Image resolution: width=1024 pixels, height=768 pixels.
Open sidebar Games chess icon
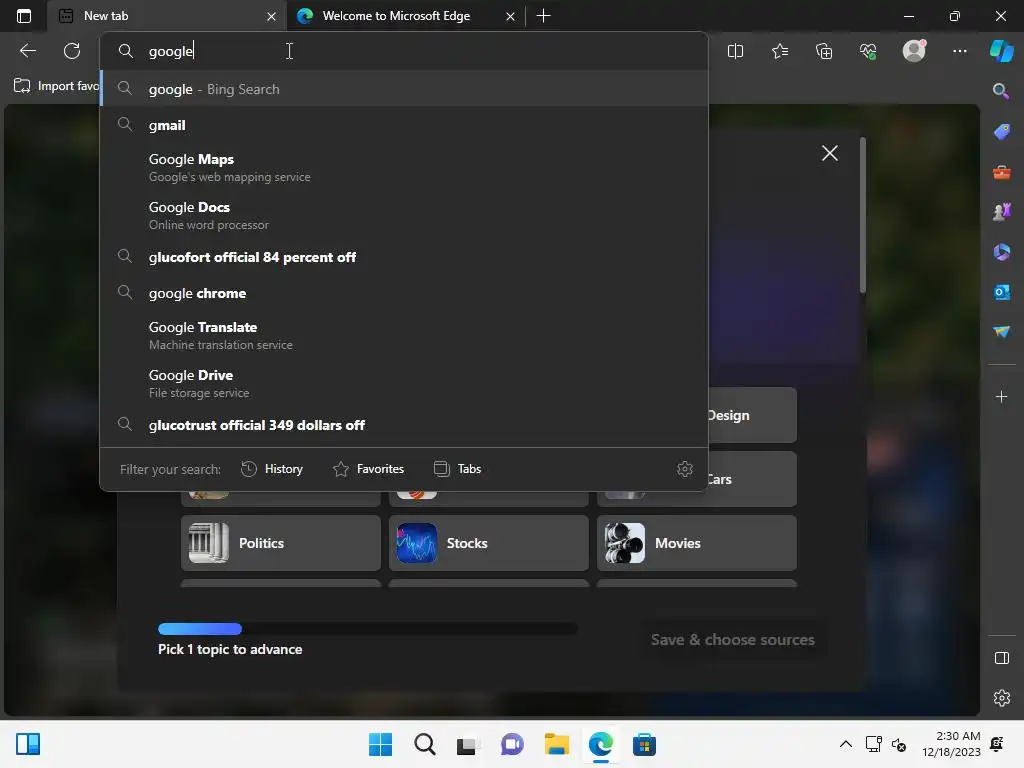(1002, 212)
